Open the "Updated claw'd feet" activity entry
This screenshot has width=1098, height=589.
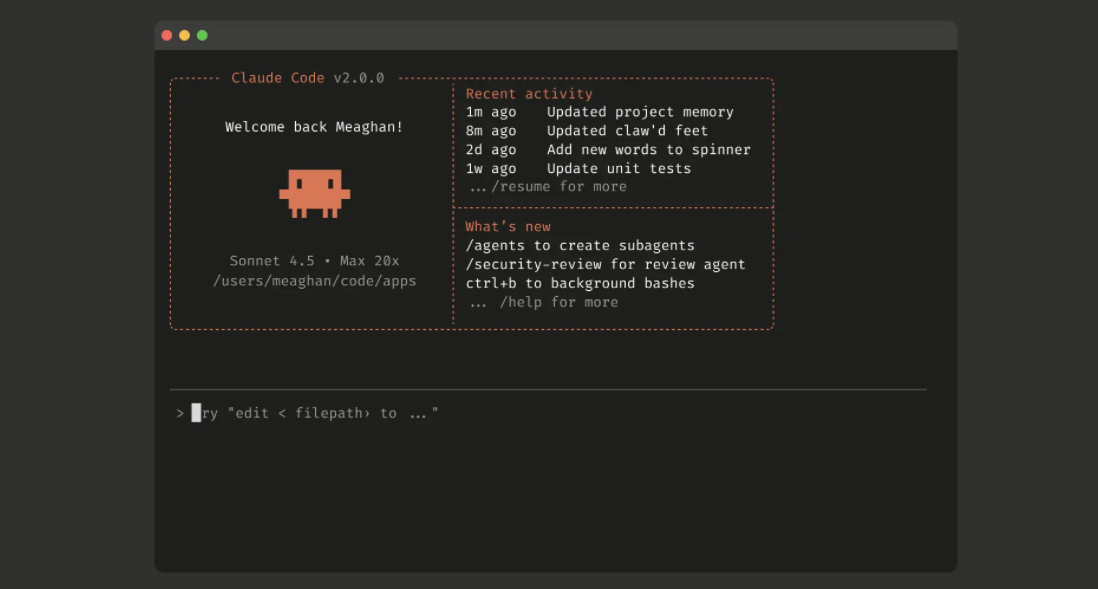tap(627, 131)
